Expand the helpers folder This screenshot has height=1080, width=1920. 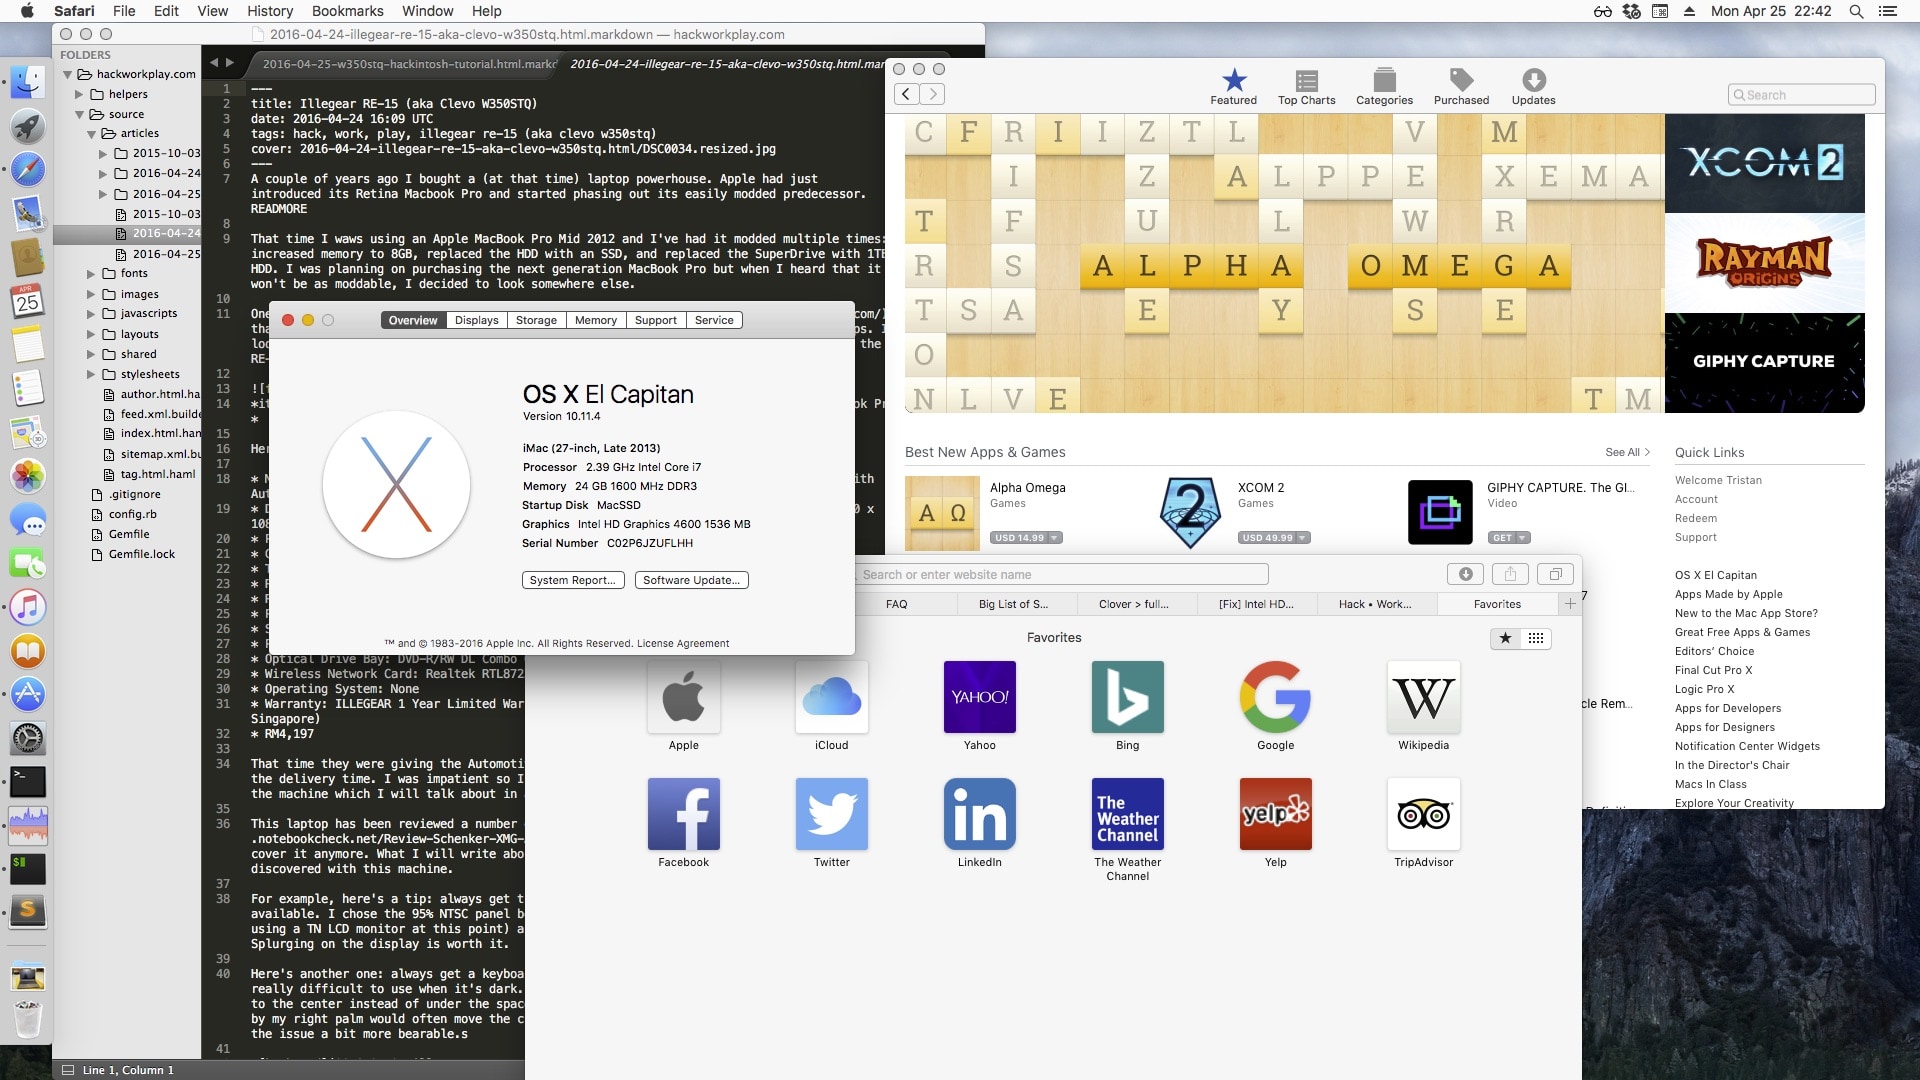pos(79,94)
